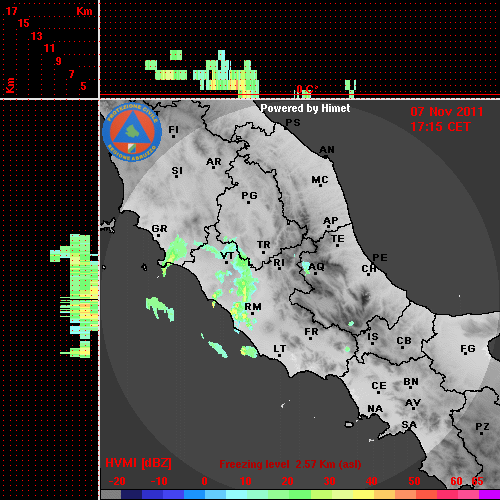Click the PE city marker
Screen dimensions: 500x500
[x=380, y=258]
